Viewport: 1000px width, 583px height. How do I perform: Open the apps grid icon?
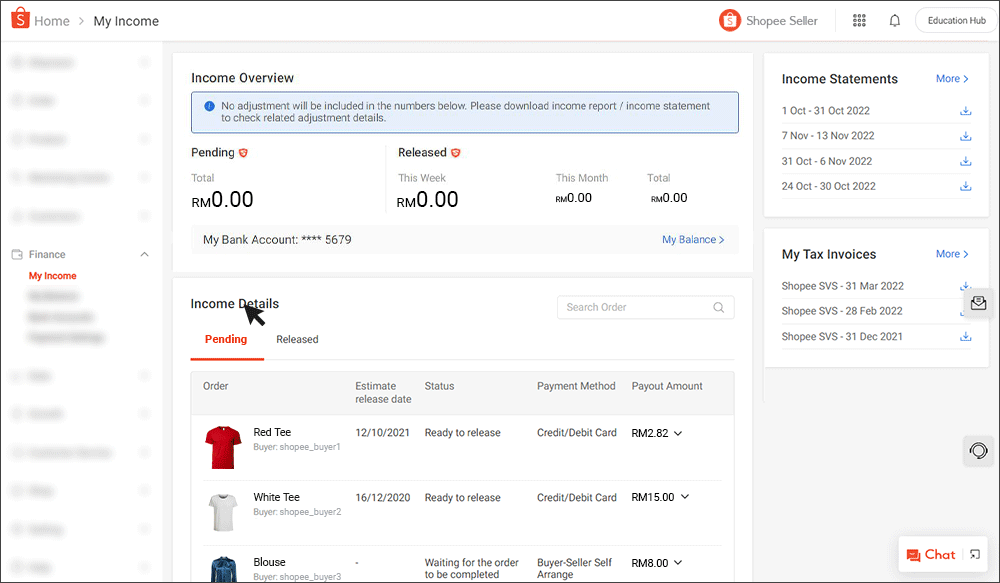tap(859, 20)
